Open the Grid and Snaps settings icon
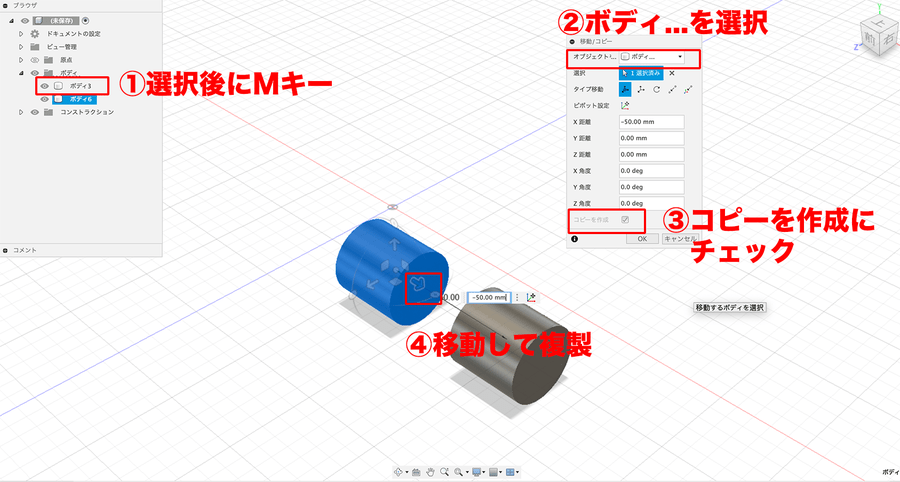The width and height of the screenshot is (900, 482). click(494, 472)
